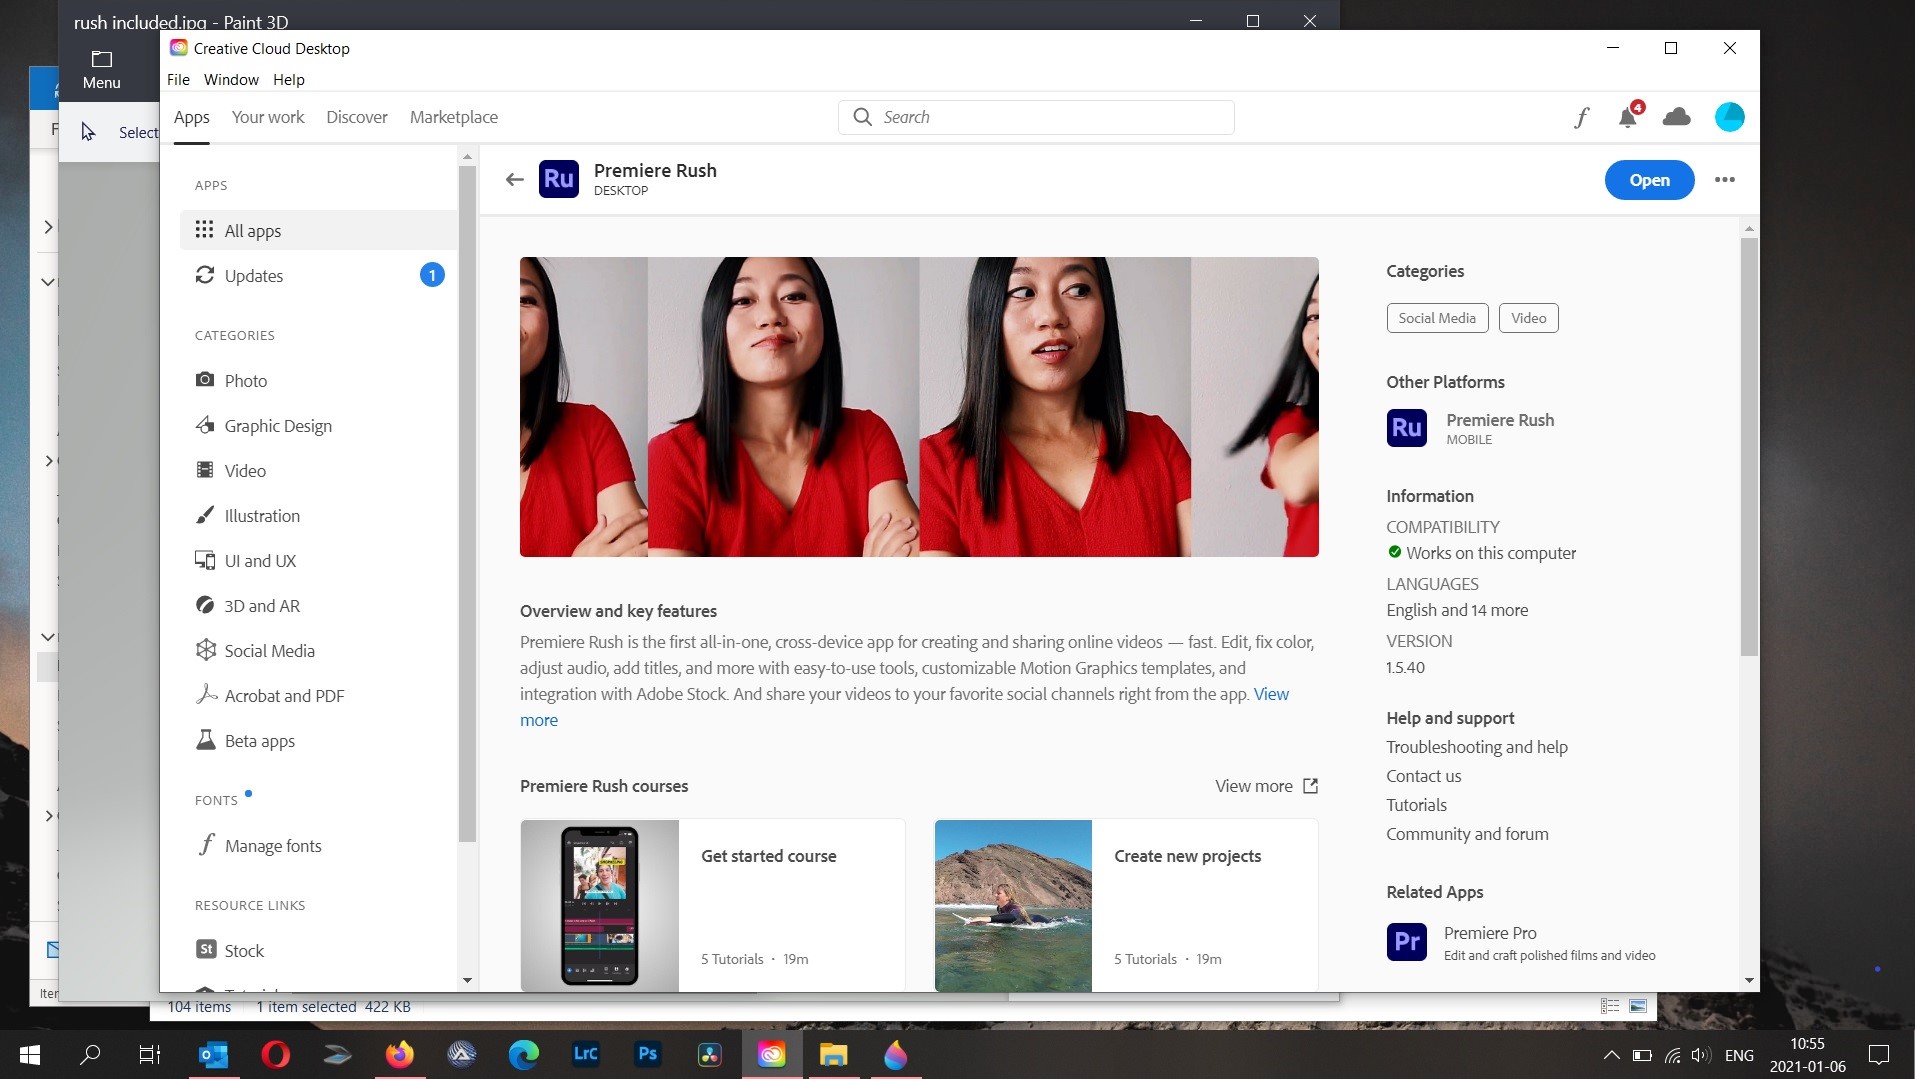1915x1079 pixels.
Task: Select the Photo category icon
Action: point(204,380)
